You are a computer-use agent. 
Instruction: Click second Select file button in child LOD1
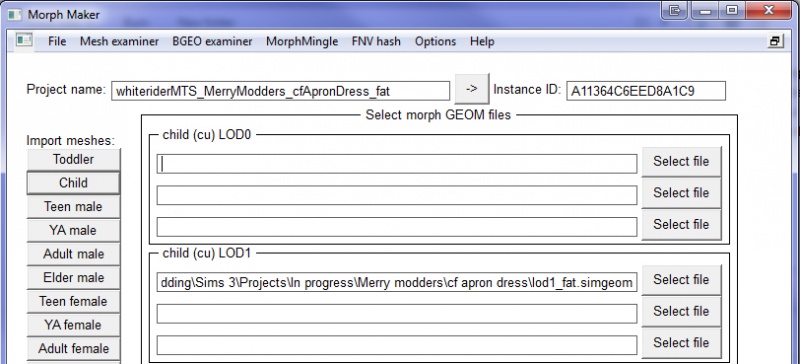click(x=681, y=311)
